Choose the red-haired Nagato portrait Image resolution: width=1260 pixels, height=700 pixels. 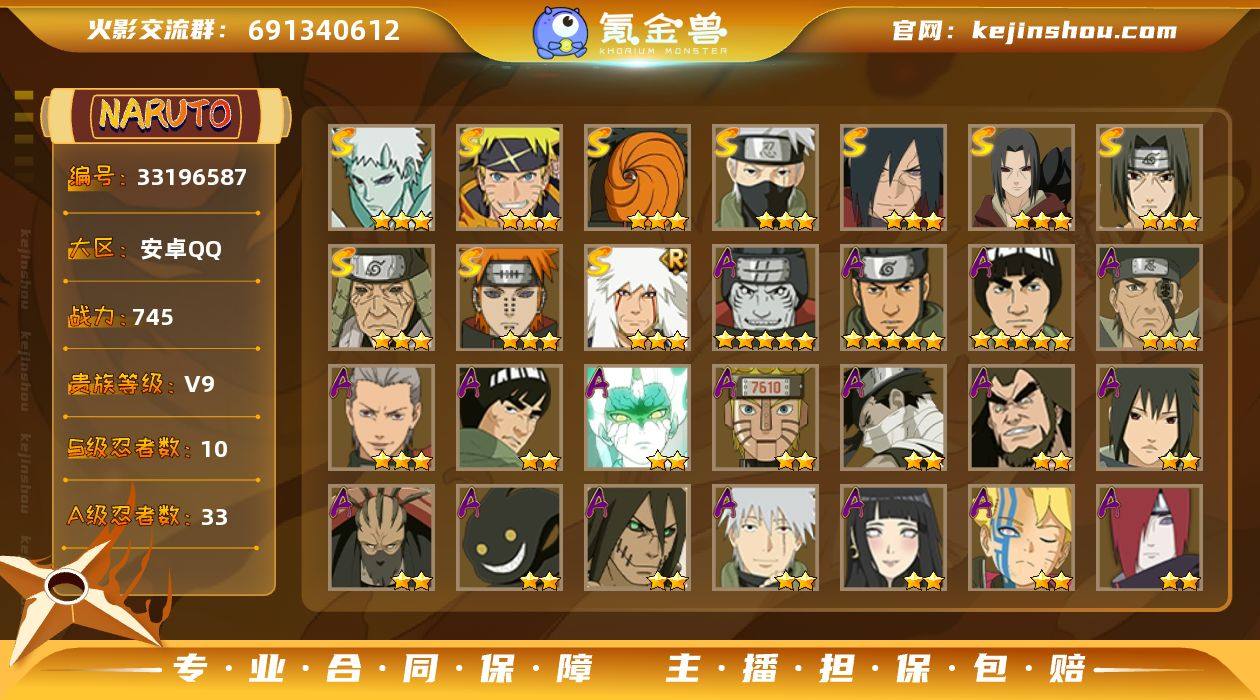1150,537
